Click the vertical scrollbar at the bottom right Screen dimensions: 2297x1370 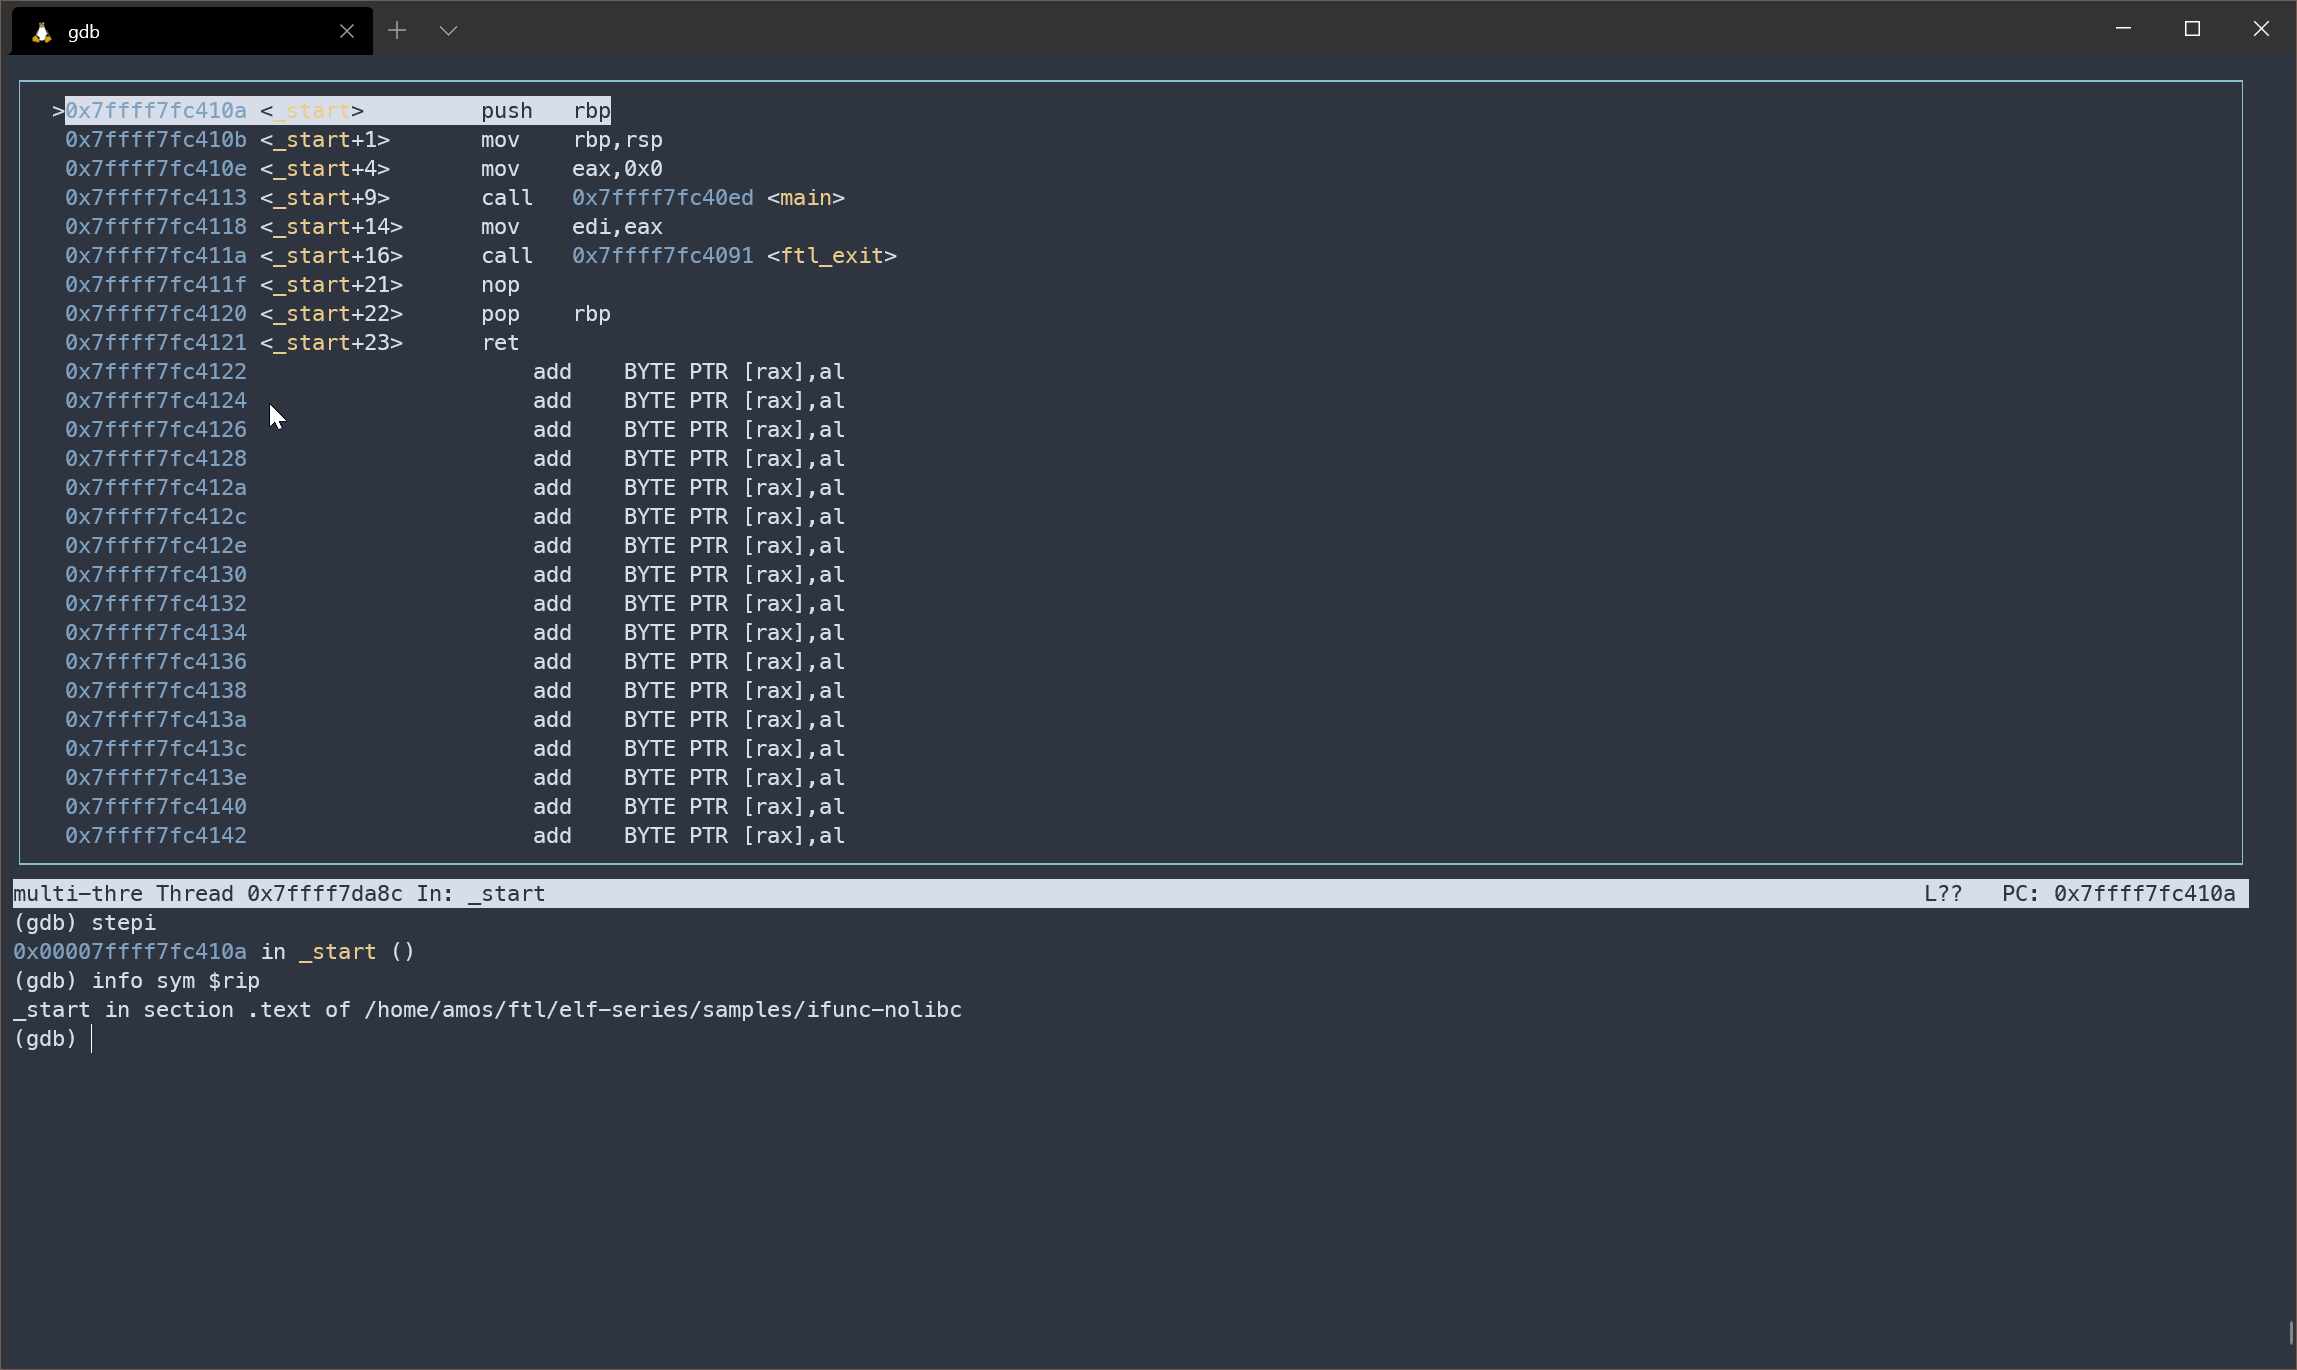[2289, 1333]
